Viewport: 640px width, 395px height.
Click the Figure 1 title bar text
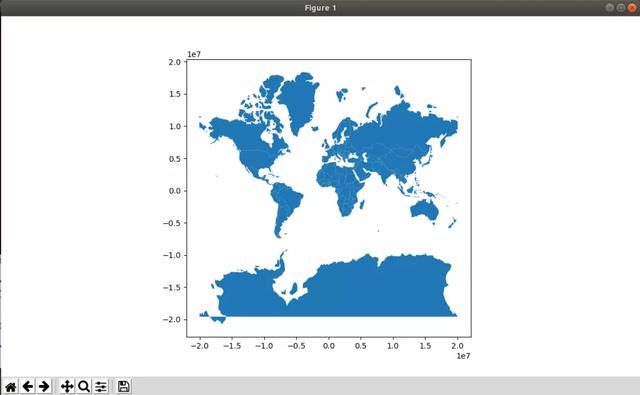click(320, 8)
